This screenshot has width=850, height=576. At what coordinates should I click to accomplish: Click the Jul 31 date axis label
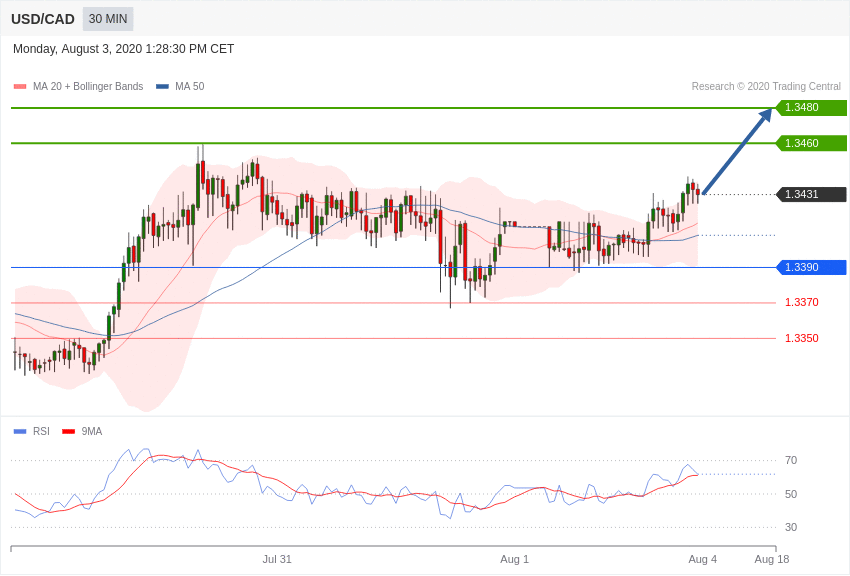(277, 559)
